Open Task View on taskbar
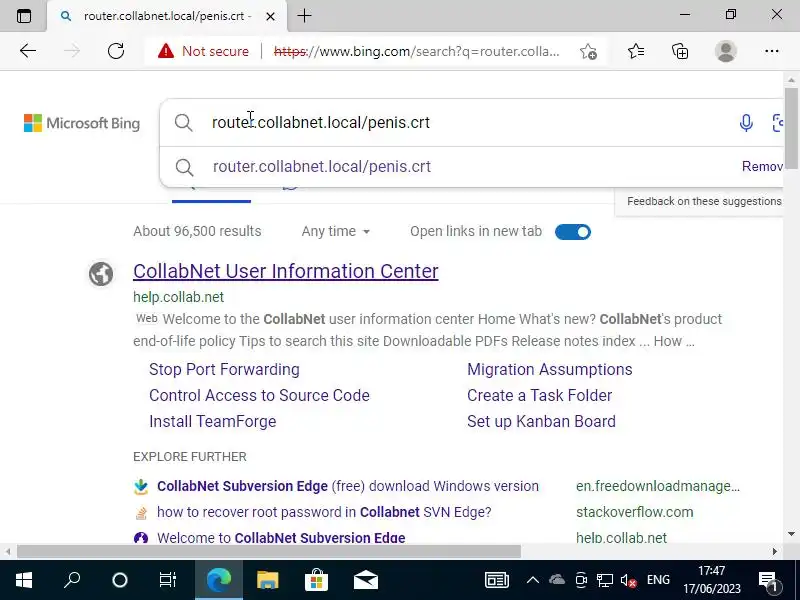This screenshot has height=600, width=800. (x=168, y=580)
